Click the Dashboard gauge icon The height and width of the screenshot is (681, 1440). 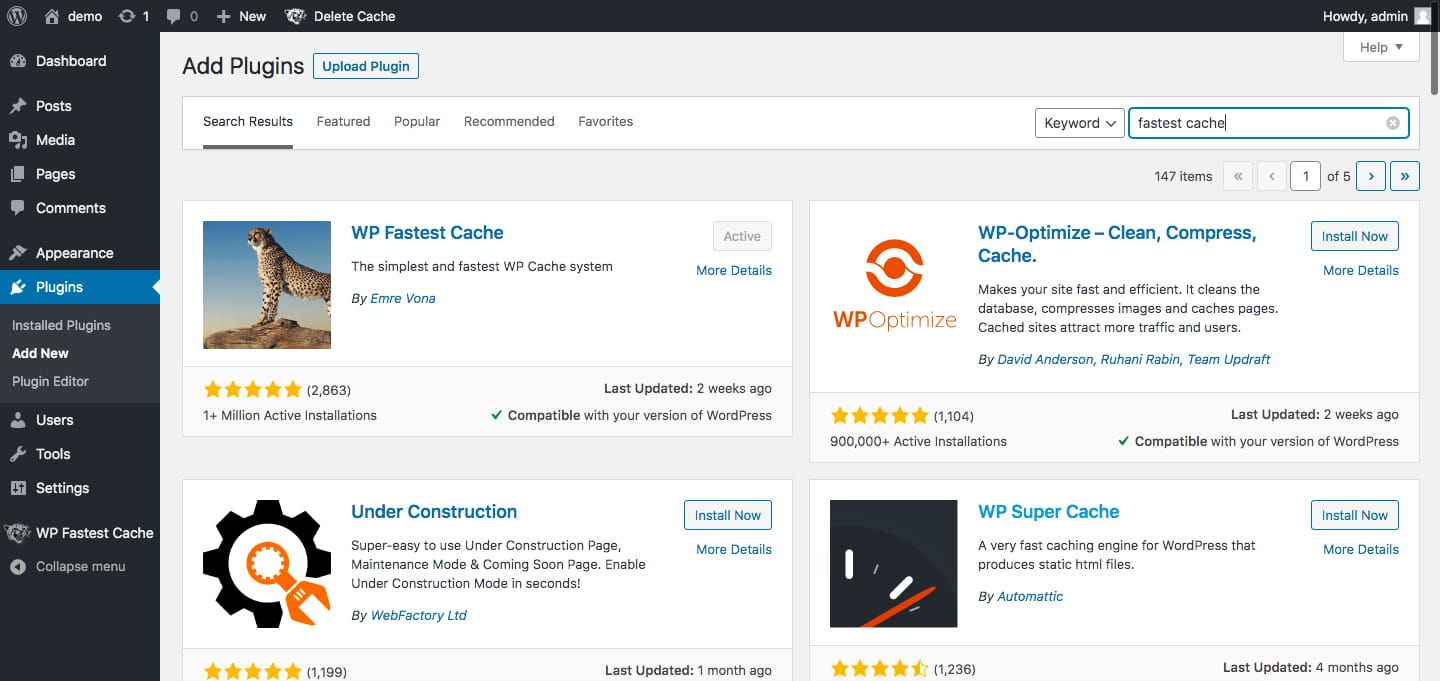[18, 61]
